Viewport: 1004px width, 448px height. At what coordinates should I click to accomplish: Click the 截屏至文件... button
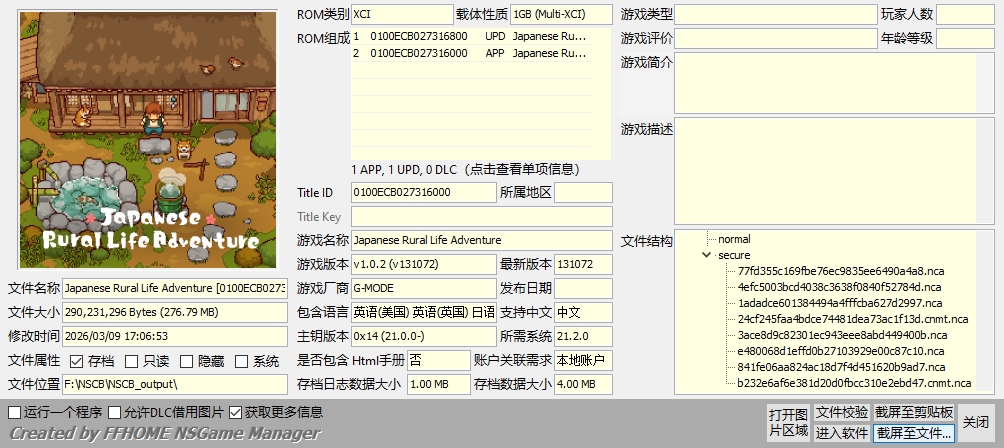pyautogui.click(x=914, y=433)
